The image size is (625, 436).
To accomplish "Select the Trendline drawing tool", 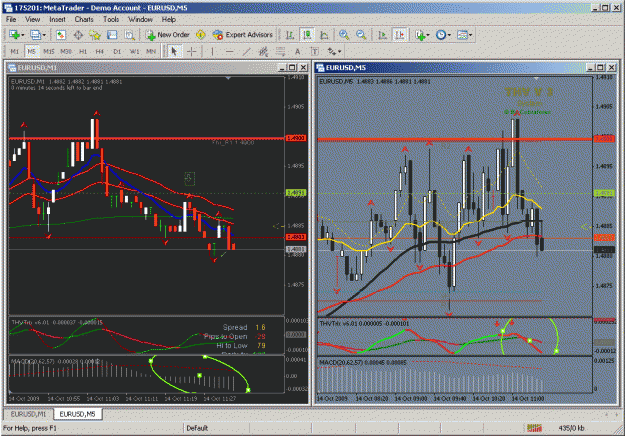I will [x=246, y=51].
